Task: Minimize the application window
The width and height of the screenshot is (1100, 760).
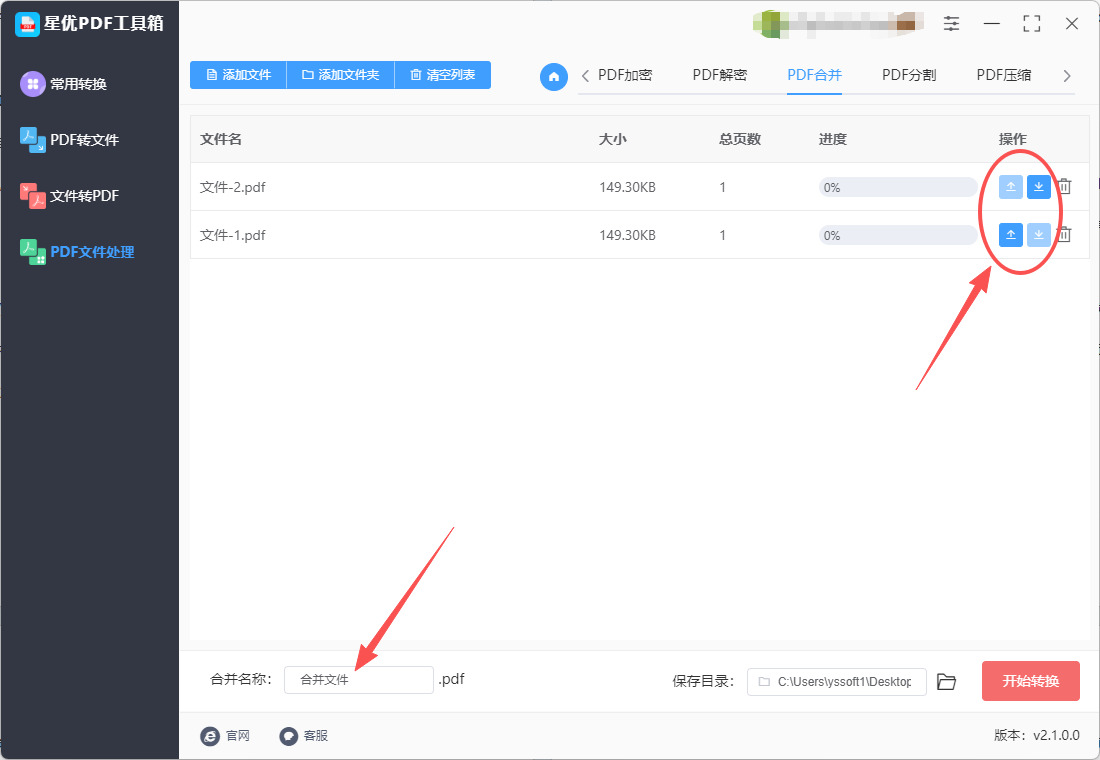Action: click(992, 23)
